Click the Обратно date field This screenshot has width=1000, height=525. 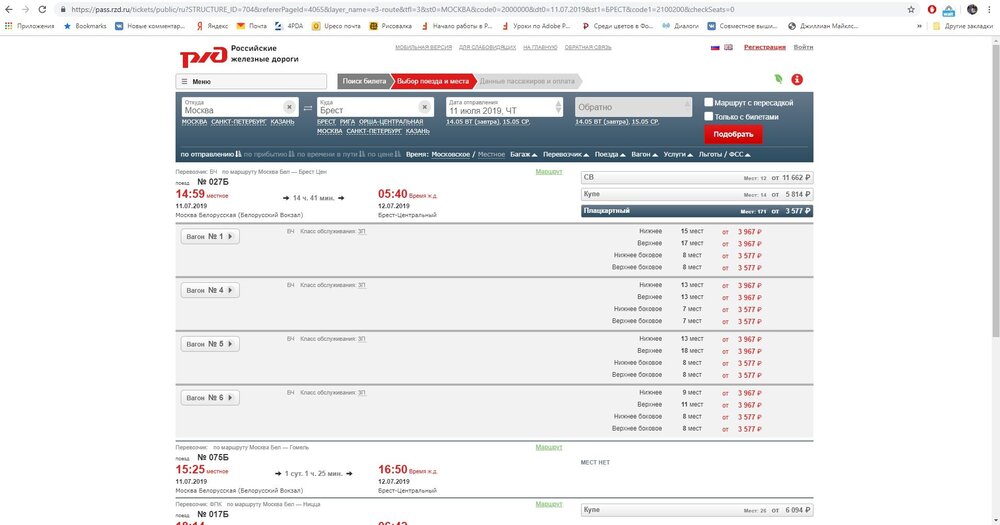click(633, 107)
